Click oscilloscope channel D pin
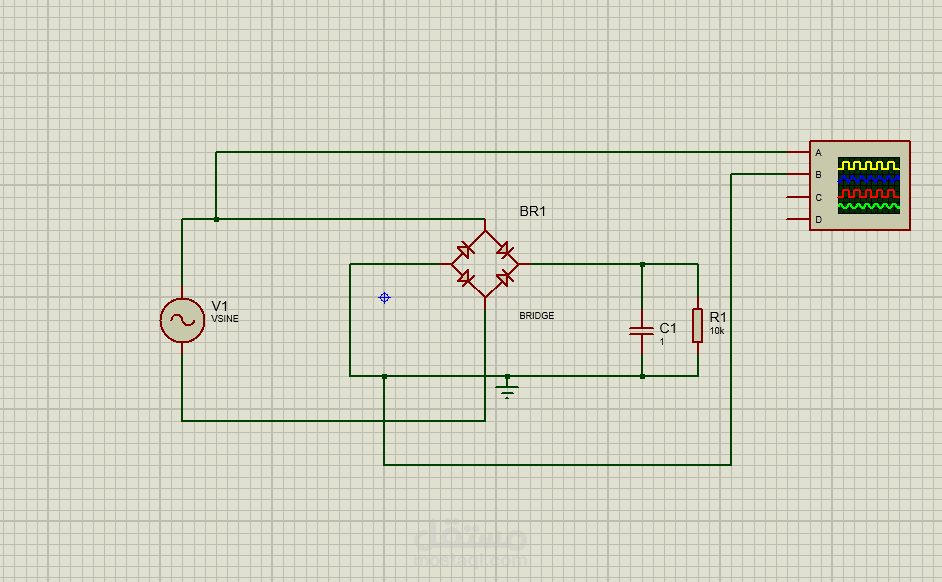 point(798,219)
